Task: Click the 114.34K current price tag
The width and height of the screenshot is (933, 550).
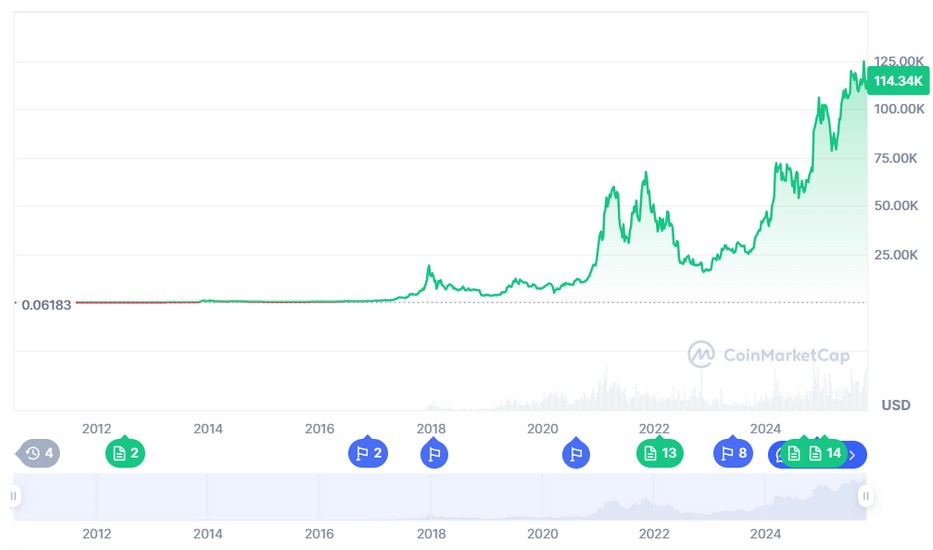Action: coord(897,81)
